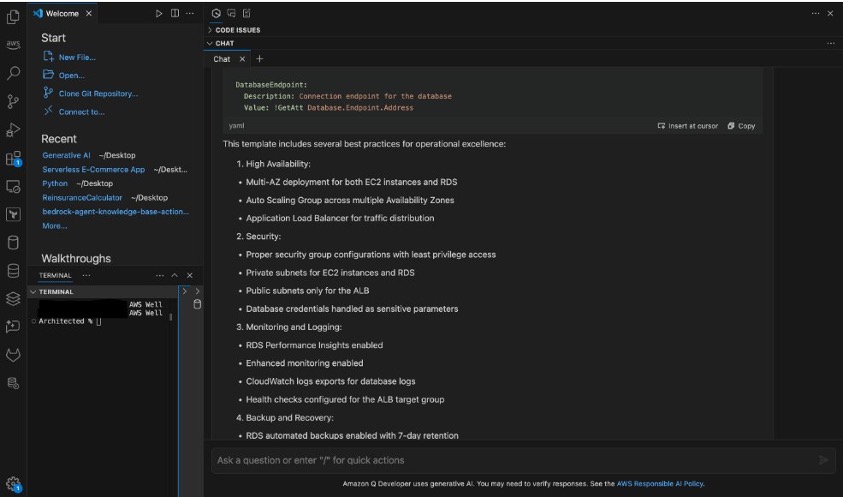Image resolution: width=844 pixels, height=498 pixels.
Task: Collapse the TERMINAL section chevron
Action: pos(33,291)
